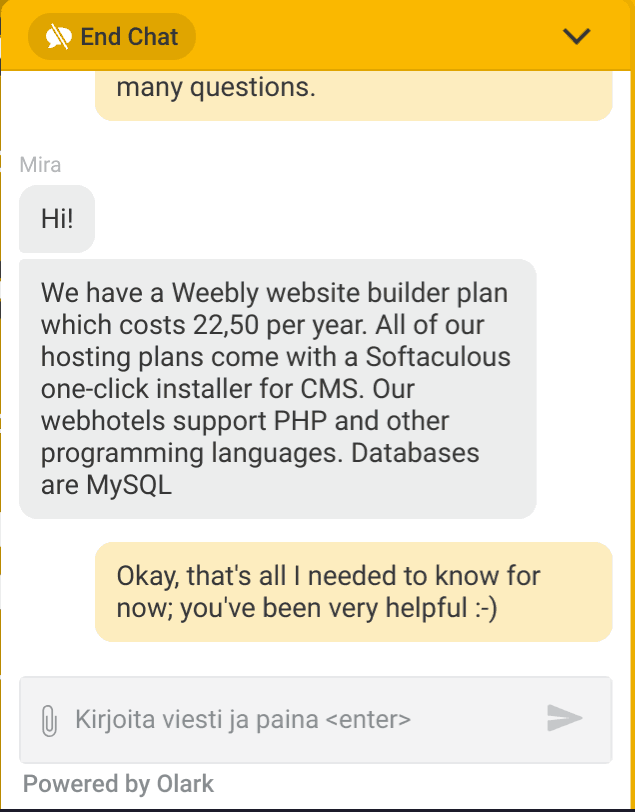The image size is (635, 812).
Task: Click Mira's Weebly website builder message
Action: point(278,388)
